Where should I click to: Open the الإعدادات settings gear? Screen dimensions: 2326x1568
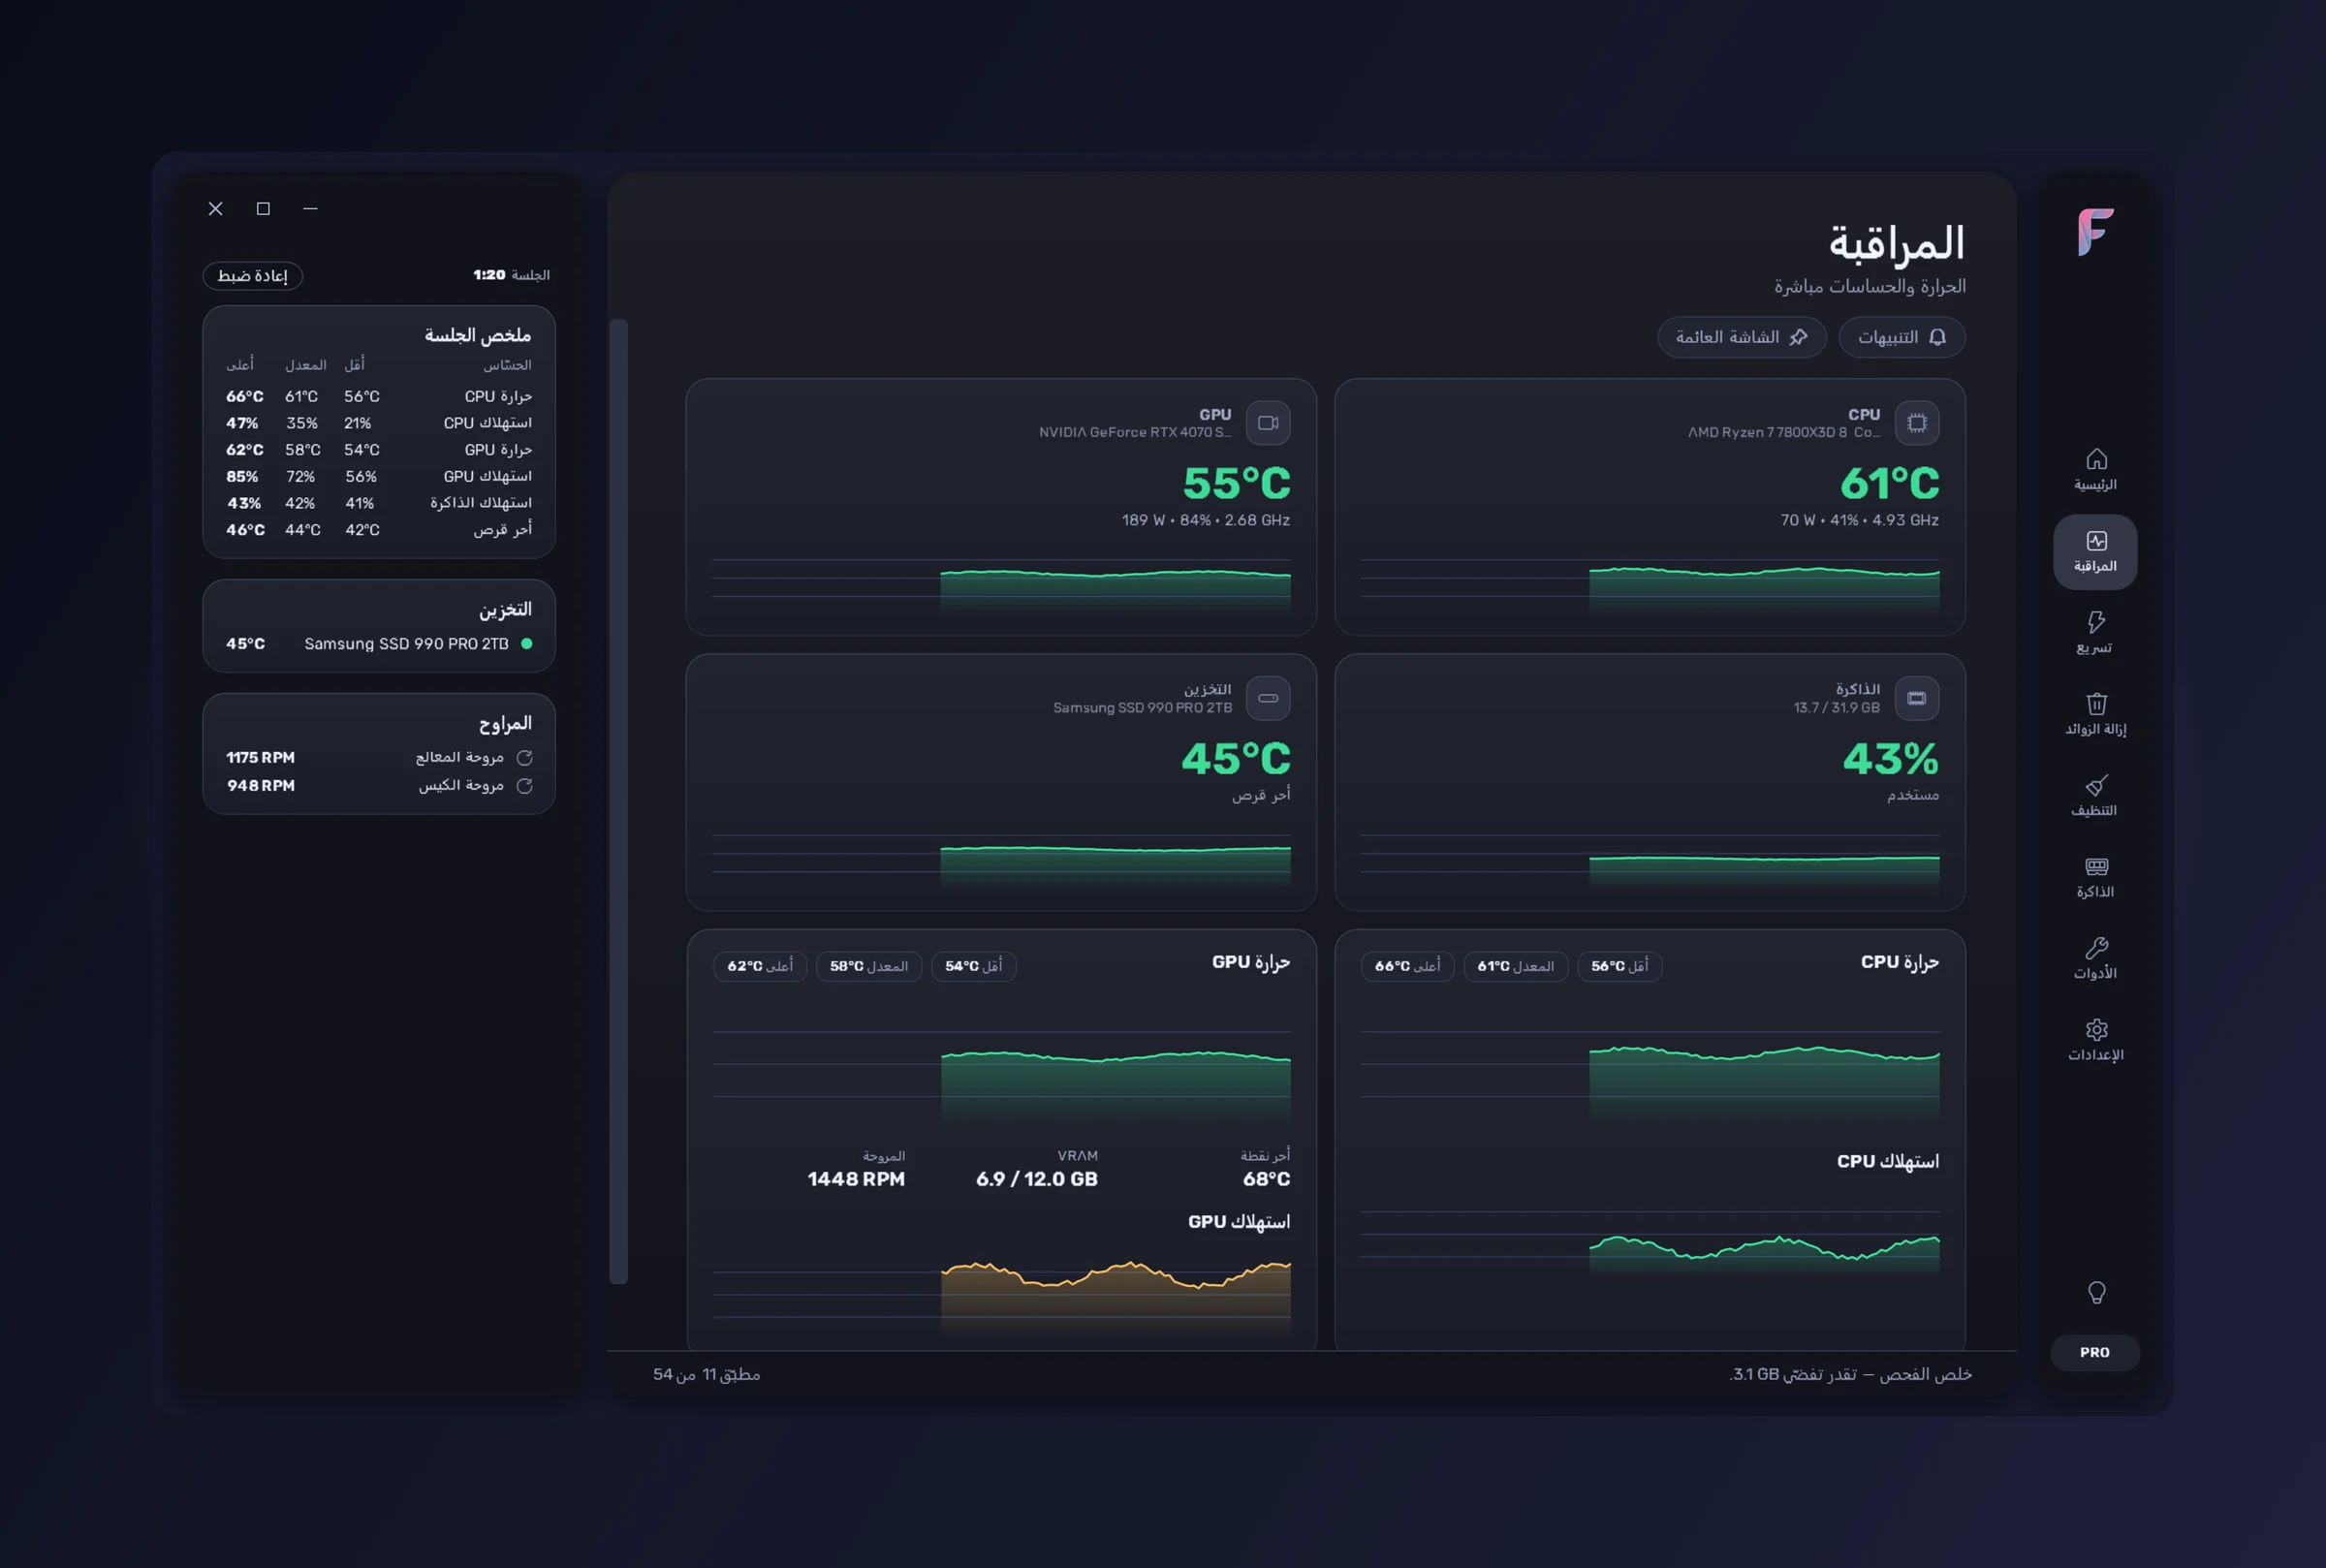point(2095,1040)
